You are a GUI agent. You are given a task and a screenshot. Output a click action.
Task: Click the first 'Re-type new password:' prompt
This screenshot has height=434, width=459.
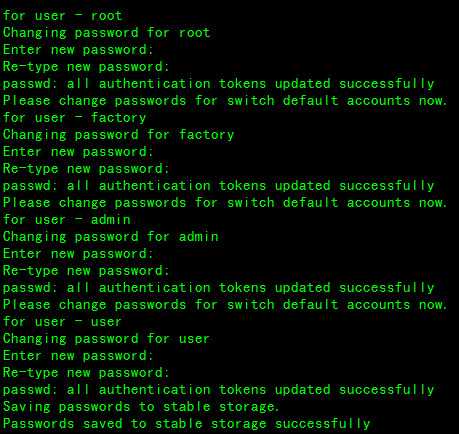(86, 67)
